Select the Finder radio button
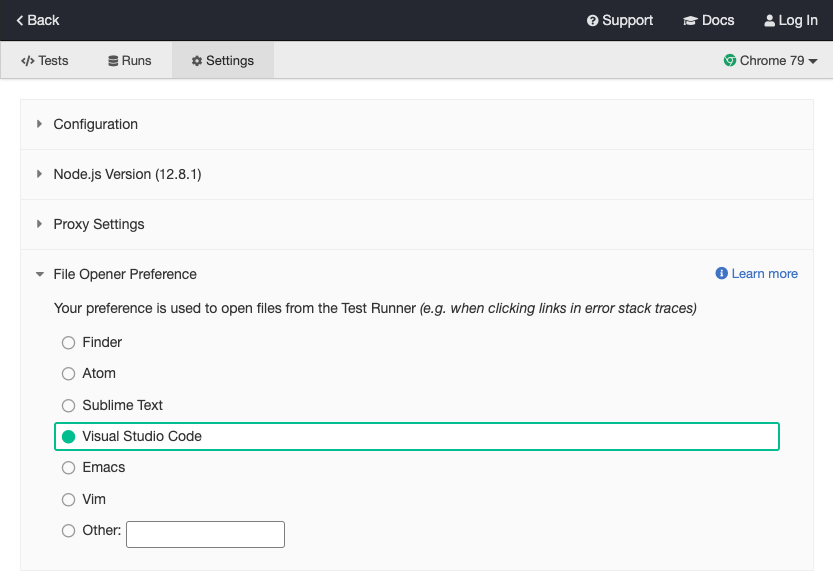 point(68,342)
